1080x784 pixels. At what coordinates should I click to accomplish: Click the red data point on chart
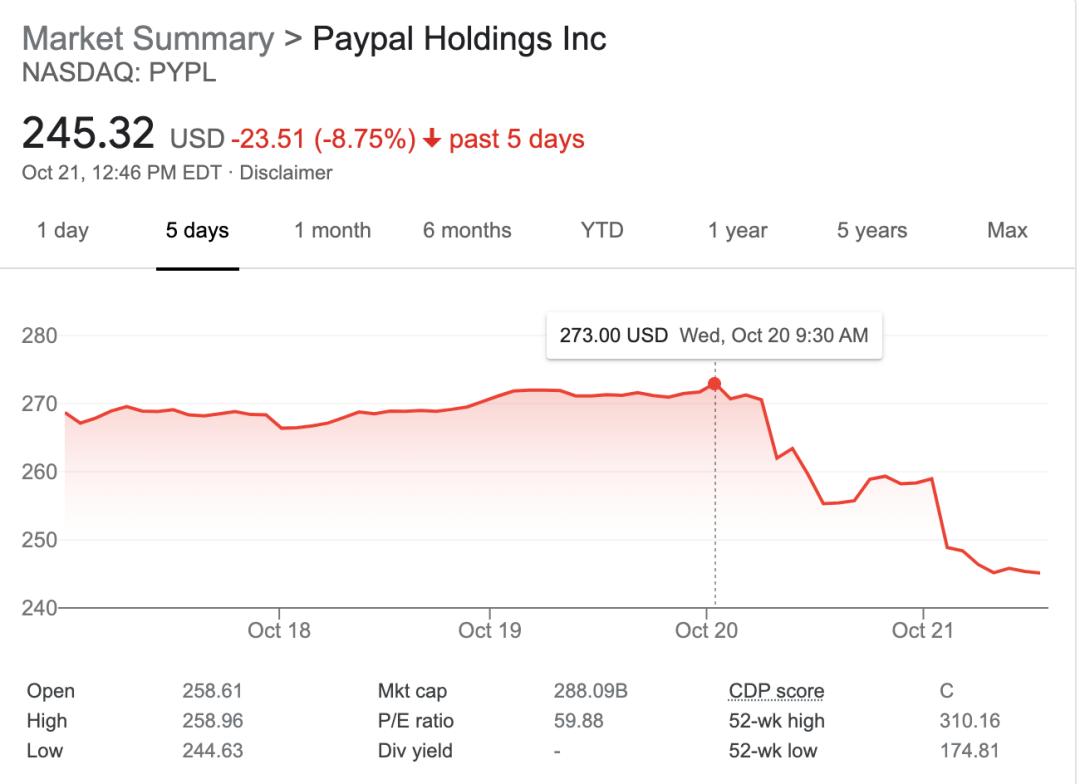click(x=714, y=384)
